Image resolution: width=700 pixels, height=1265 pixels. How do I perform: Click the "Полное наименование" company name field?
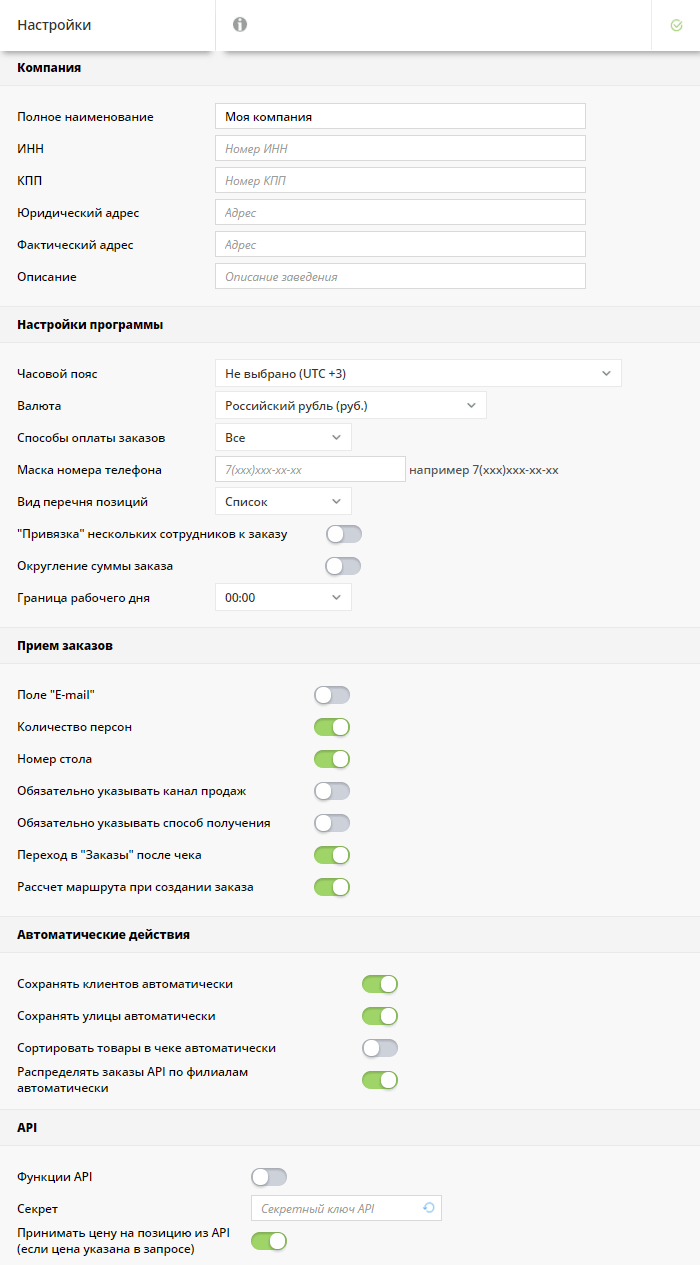[400, 116]
